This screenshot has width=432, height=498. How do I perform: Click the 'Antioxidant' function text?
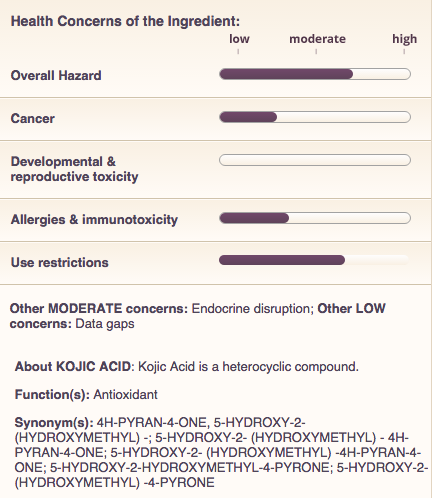pyautogui.click(x=125, y=394)
